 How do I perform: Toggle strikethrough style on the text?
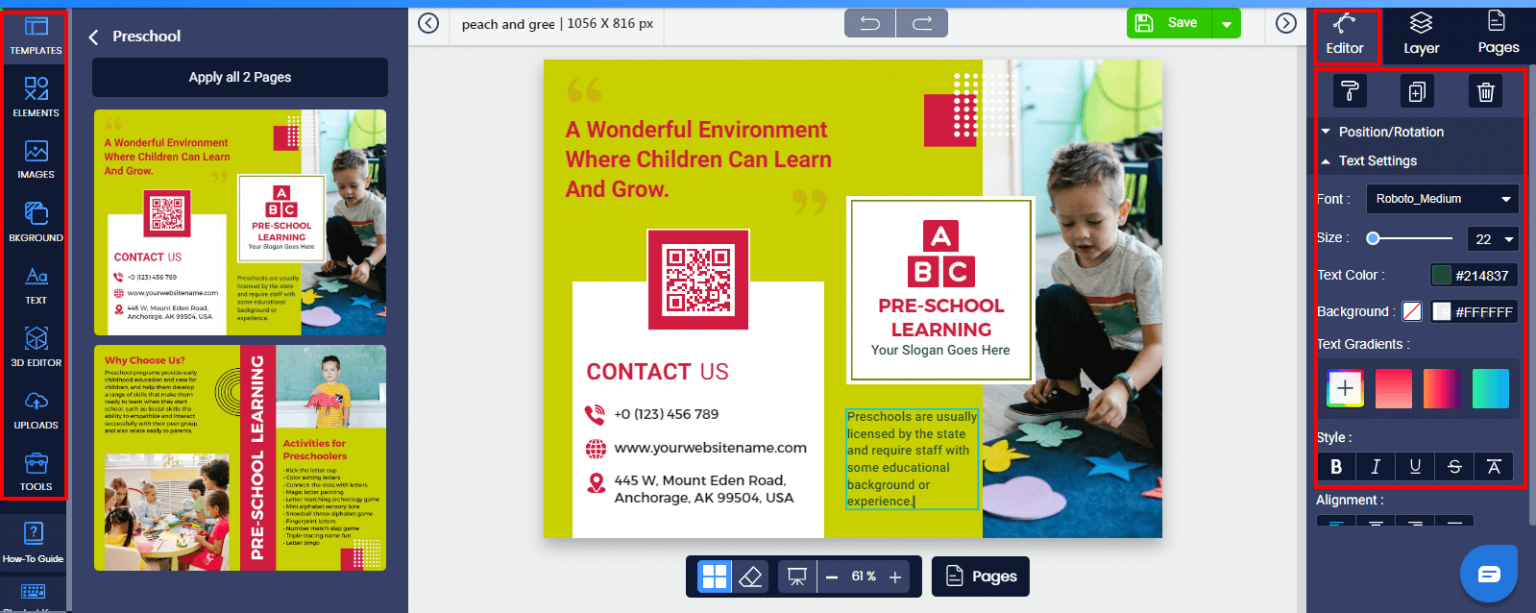point(1454,466)
